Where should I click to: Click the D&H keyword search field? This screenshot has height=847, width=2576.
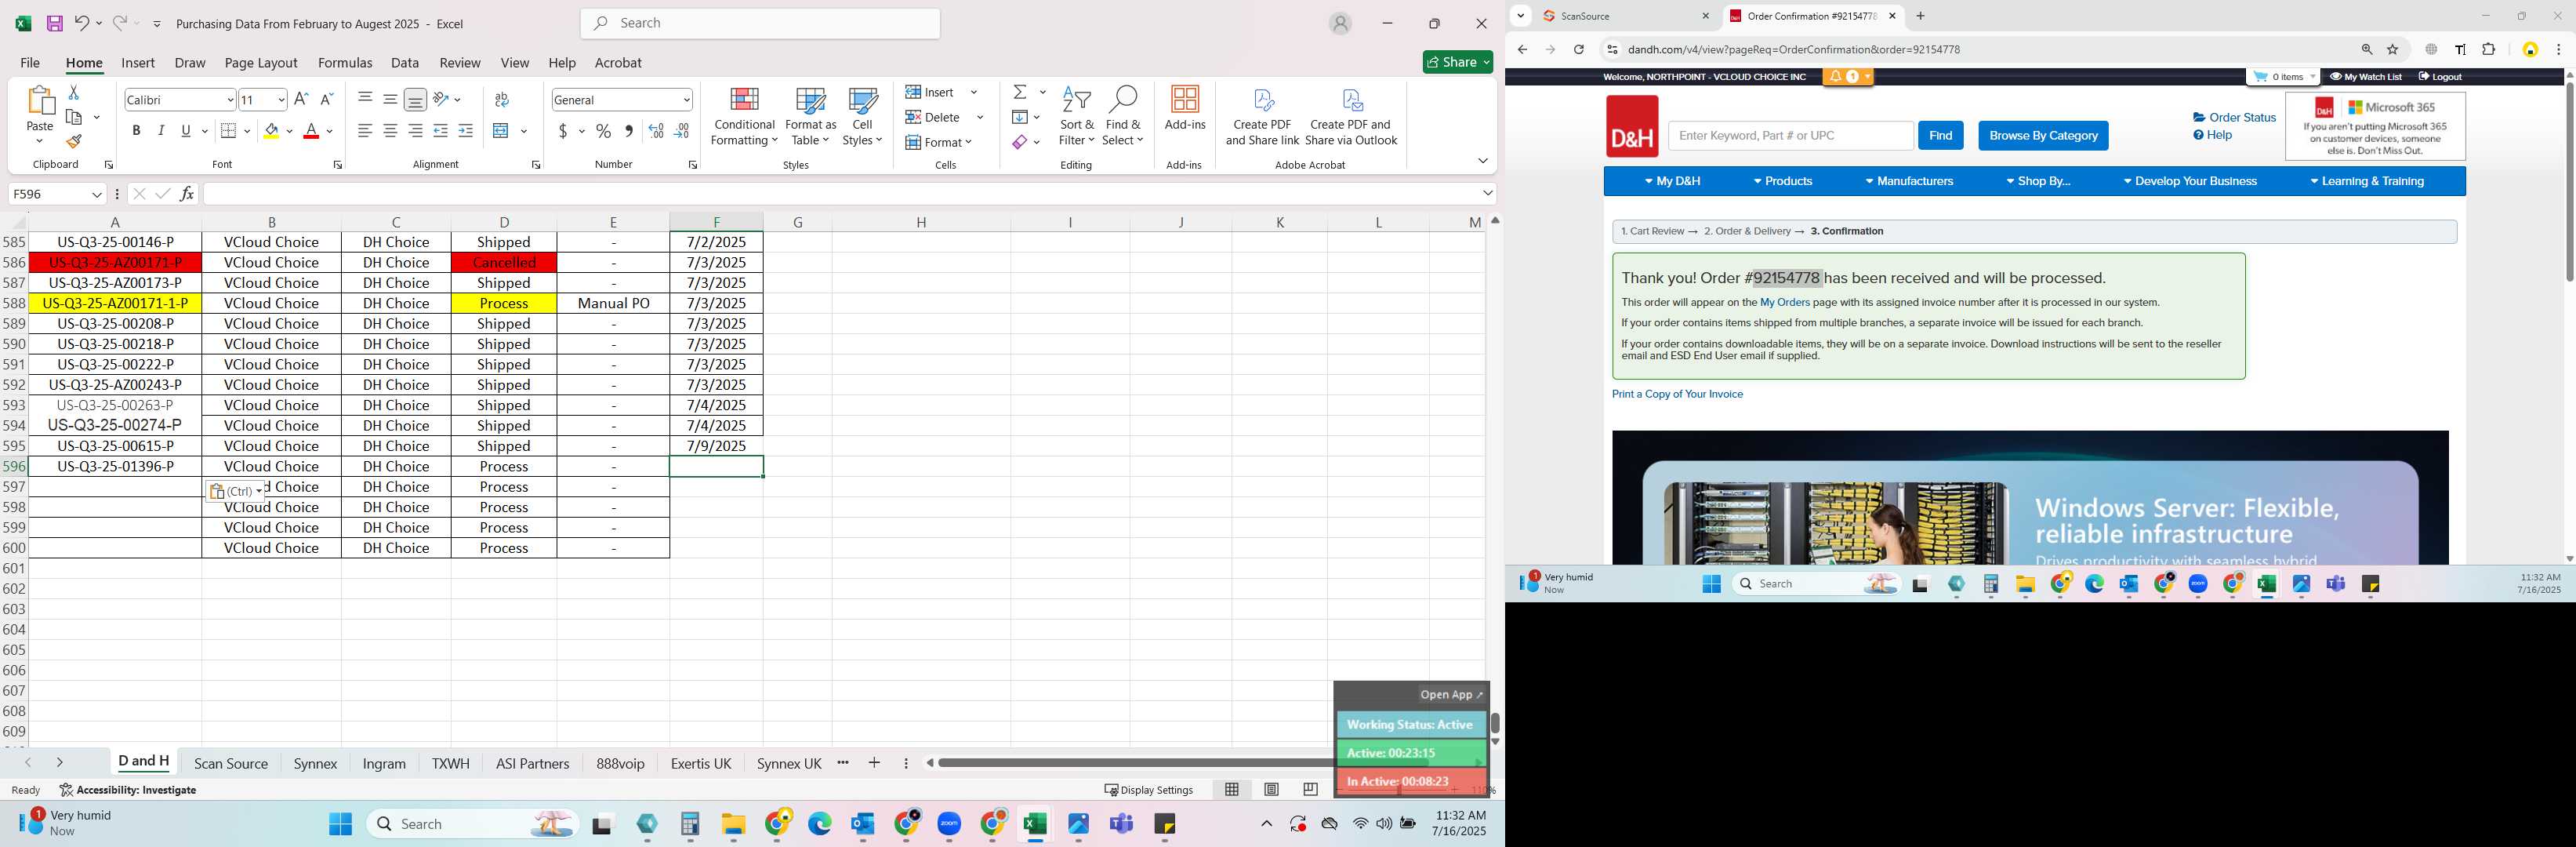(x=1790, y=136)
